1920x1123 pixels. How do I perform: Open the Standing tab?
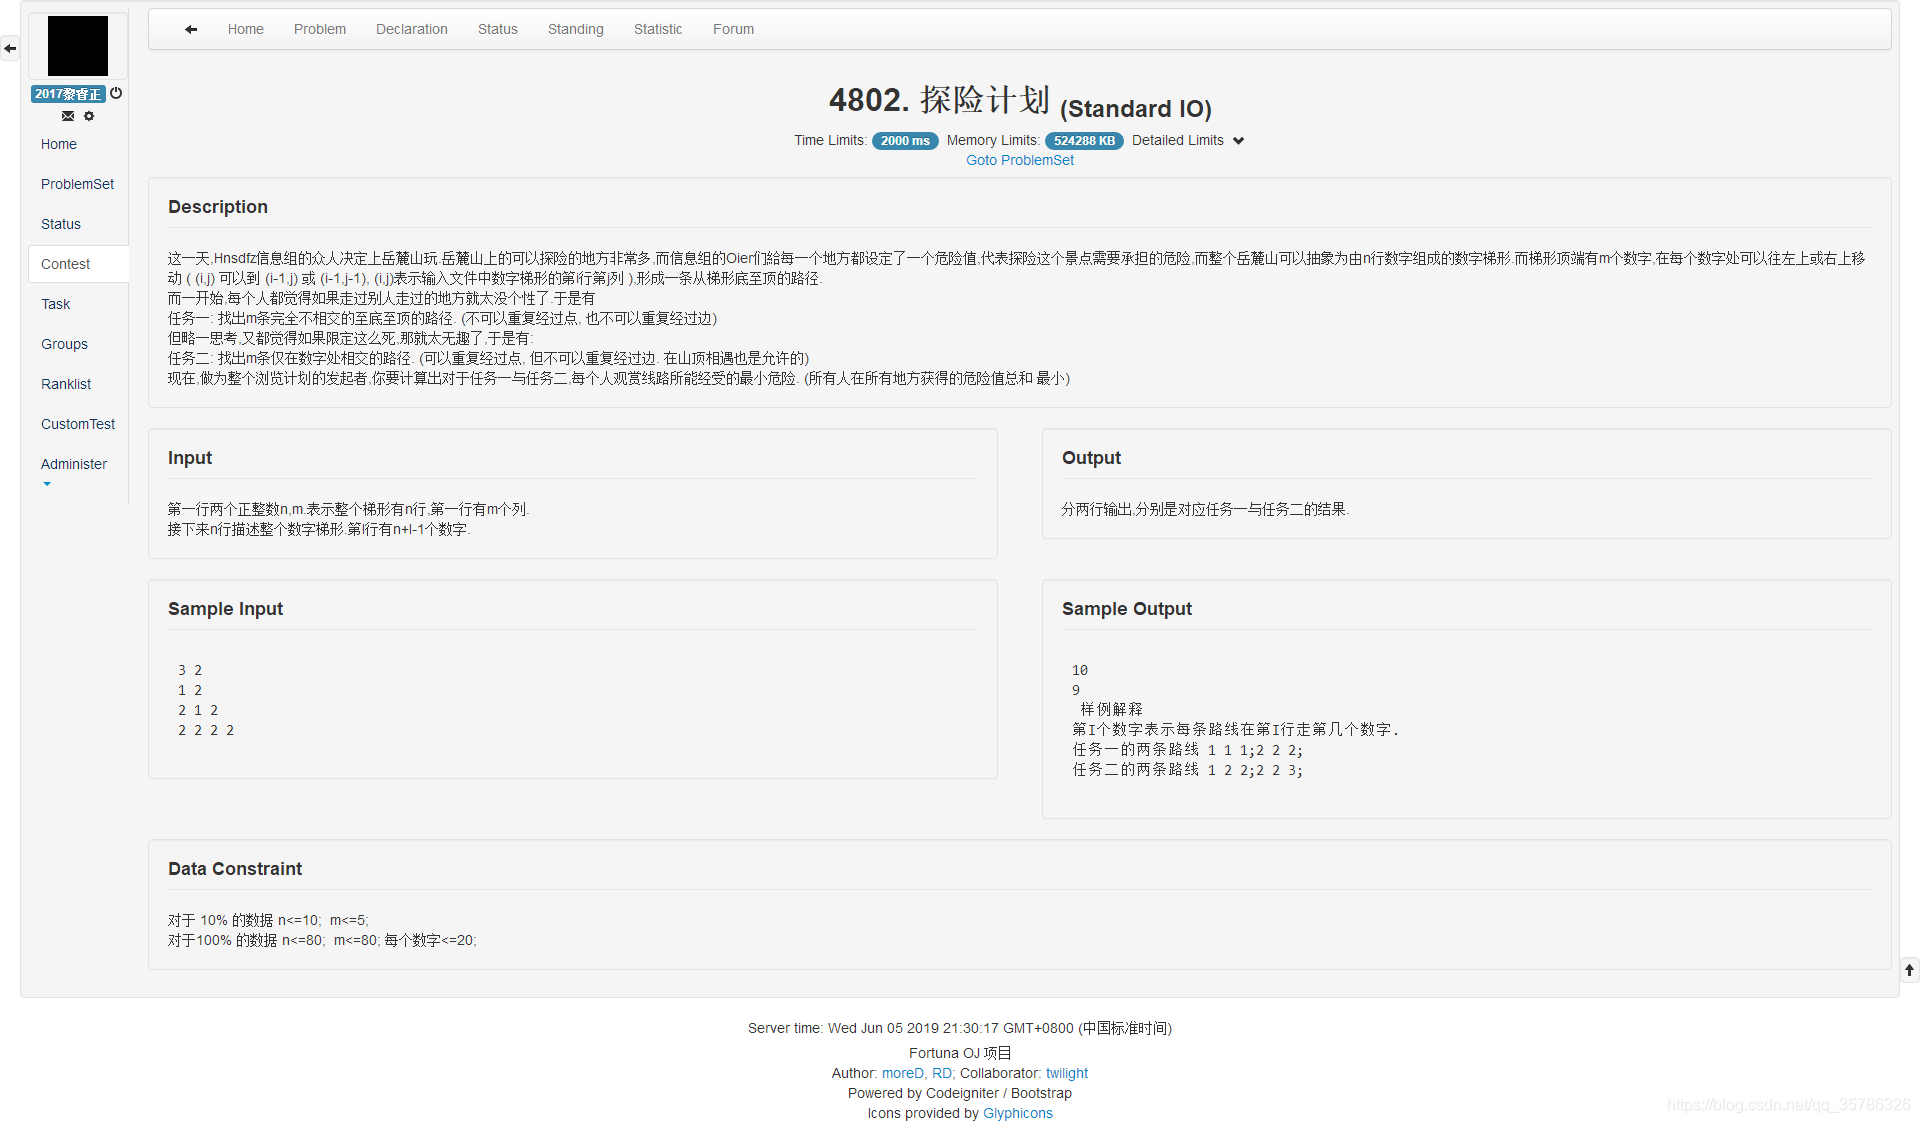point(576,29)
